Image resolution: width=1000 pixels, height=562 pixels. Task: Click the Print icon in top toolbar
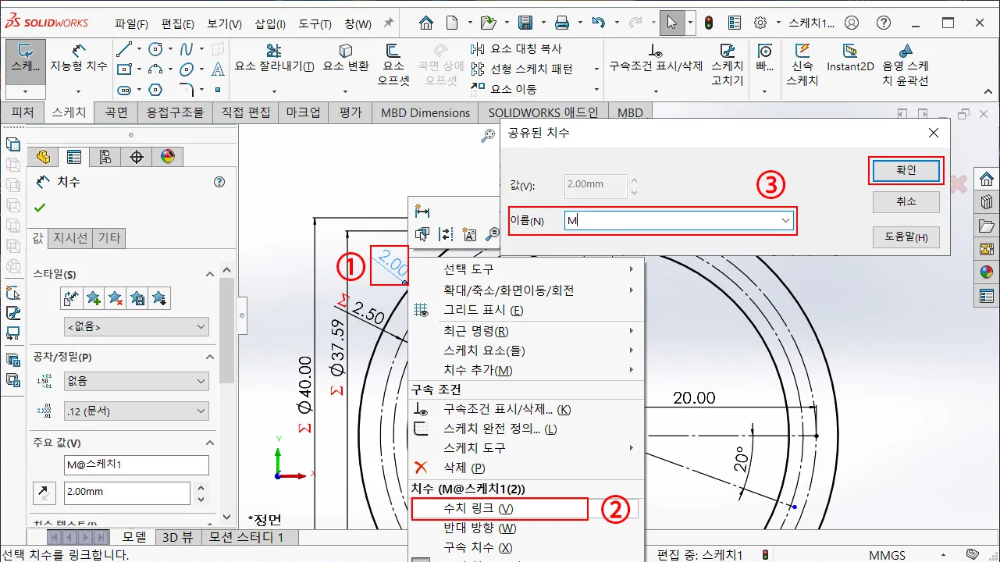pyautogui.click(x=562, y=23)
